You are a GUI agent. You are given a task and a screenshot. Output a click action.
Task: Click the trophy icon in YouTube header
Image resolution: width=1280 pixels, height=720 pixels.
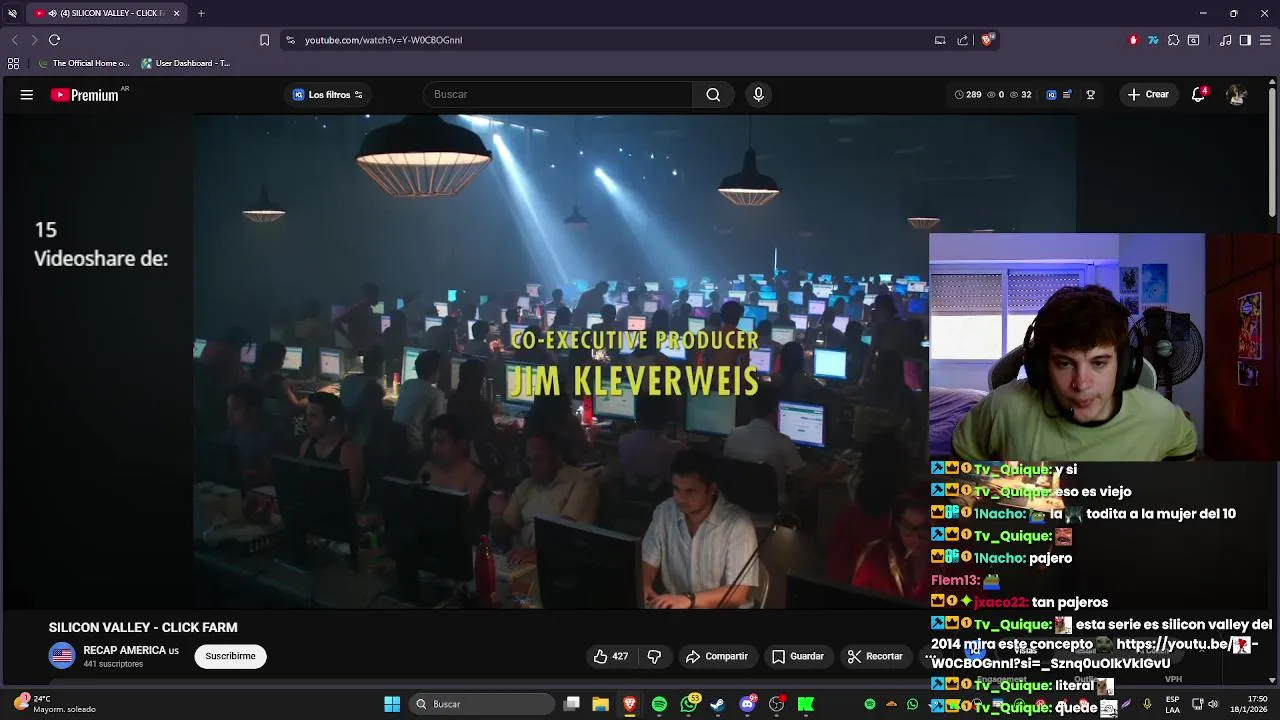(x=1091, y=95)
